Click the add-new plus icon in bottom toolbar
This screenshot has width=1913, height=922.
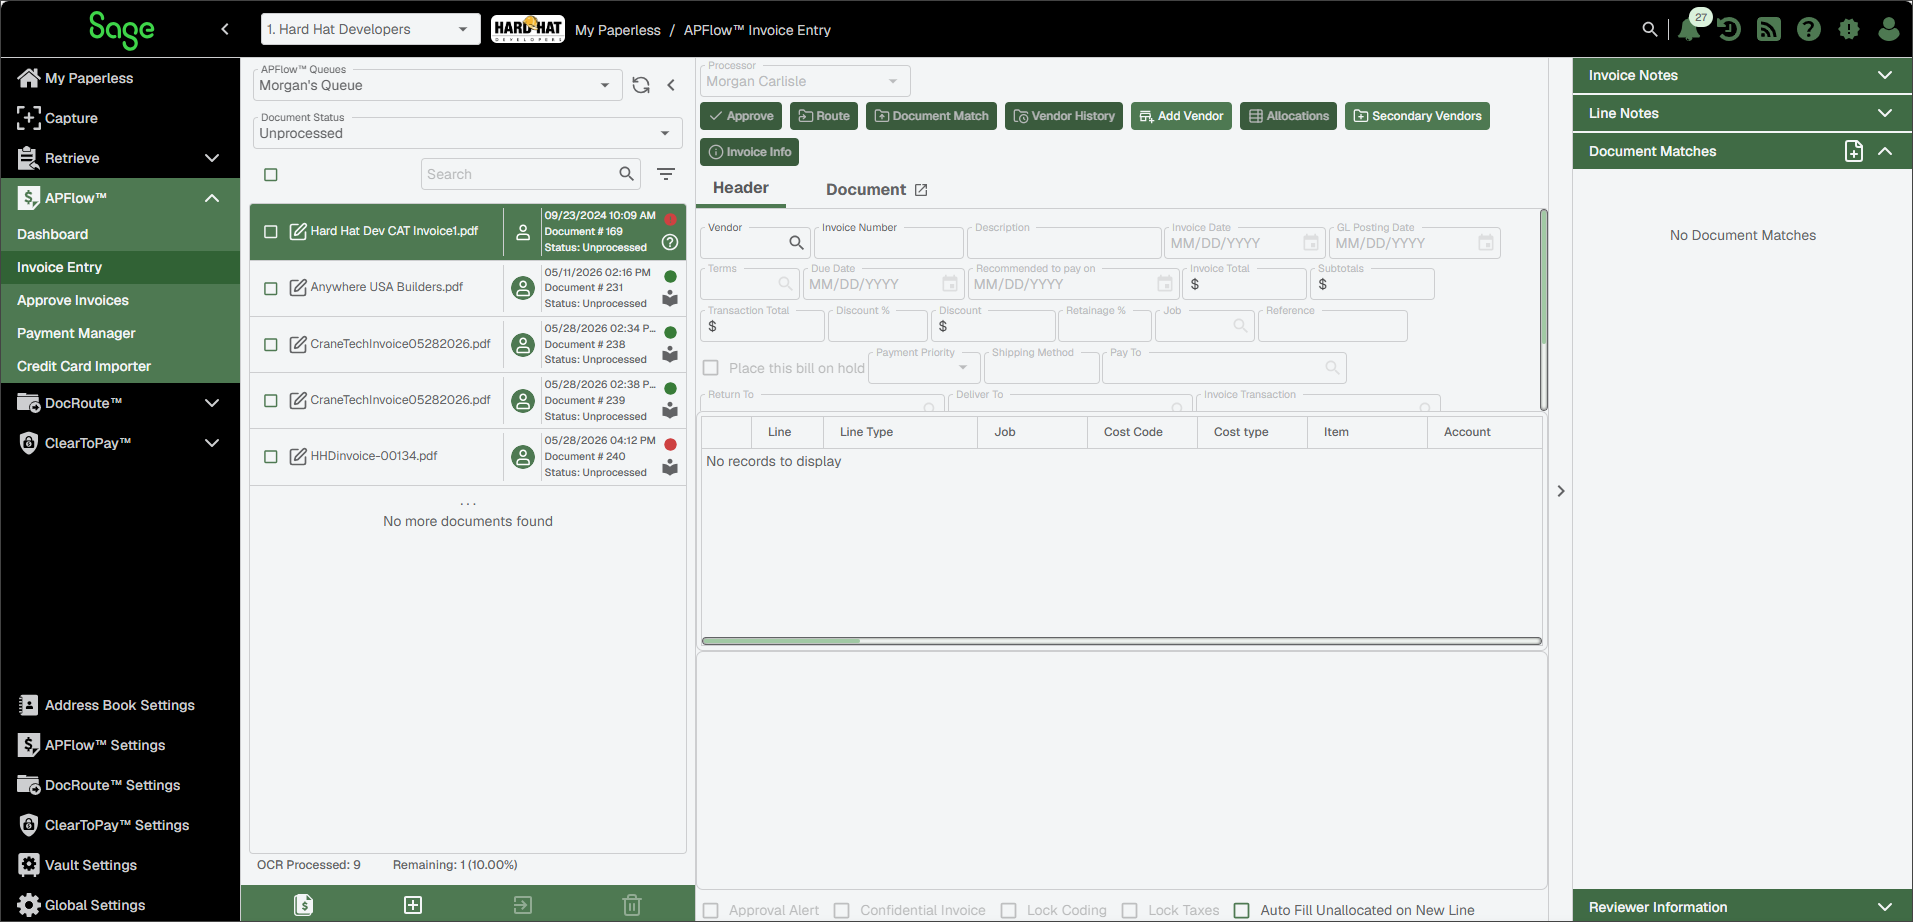[413, 905]
